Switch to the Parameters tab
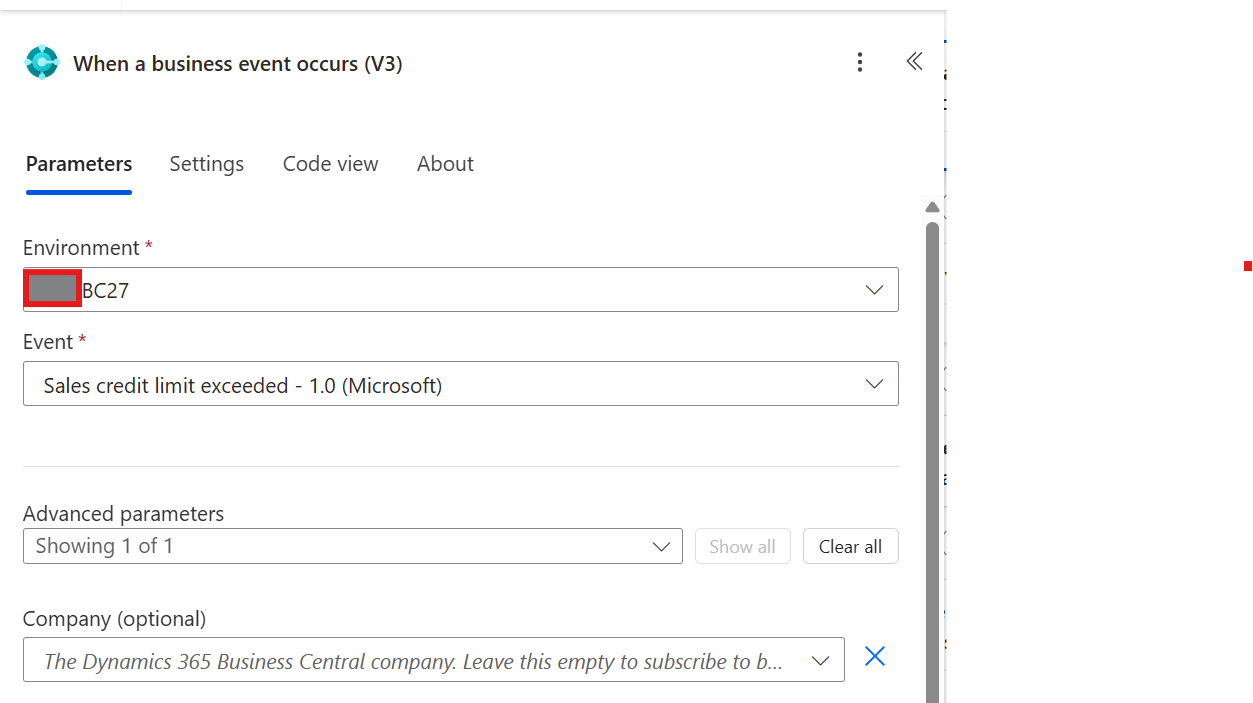 [x=79, y=164]
